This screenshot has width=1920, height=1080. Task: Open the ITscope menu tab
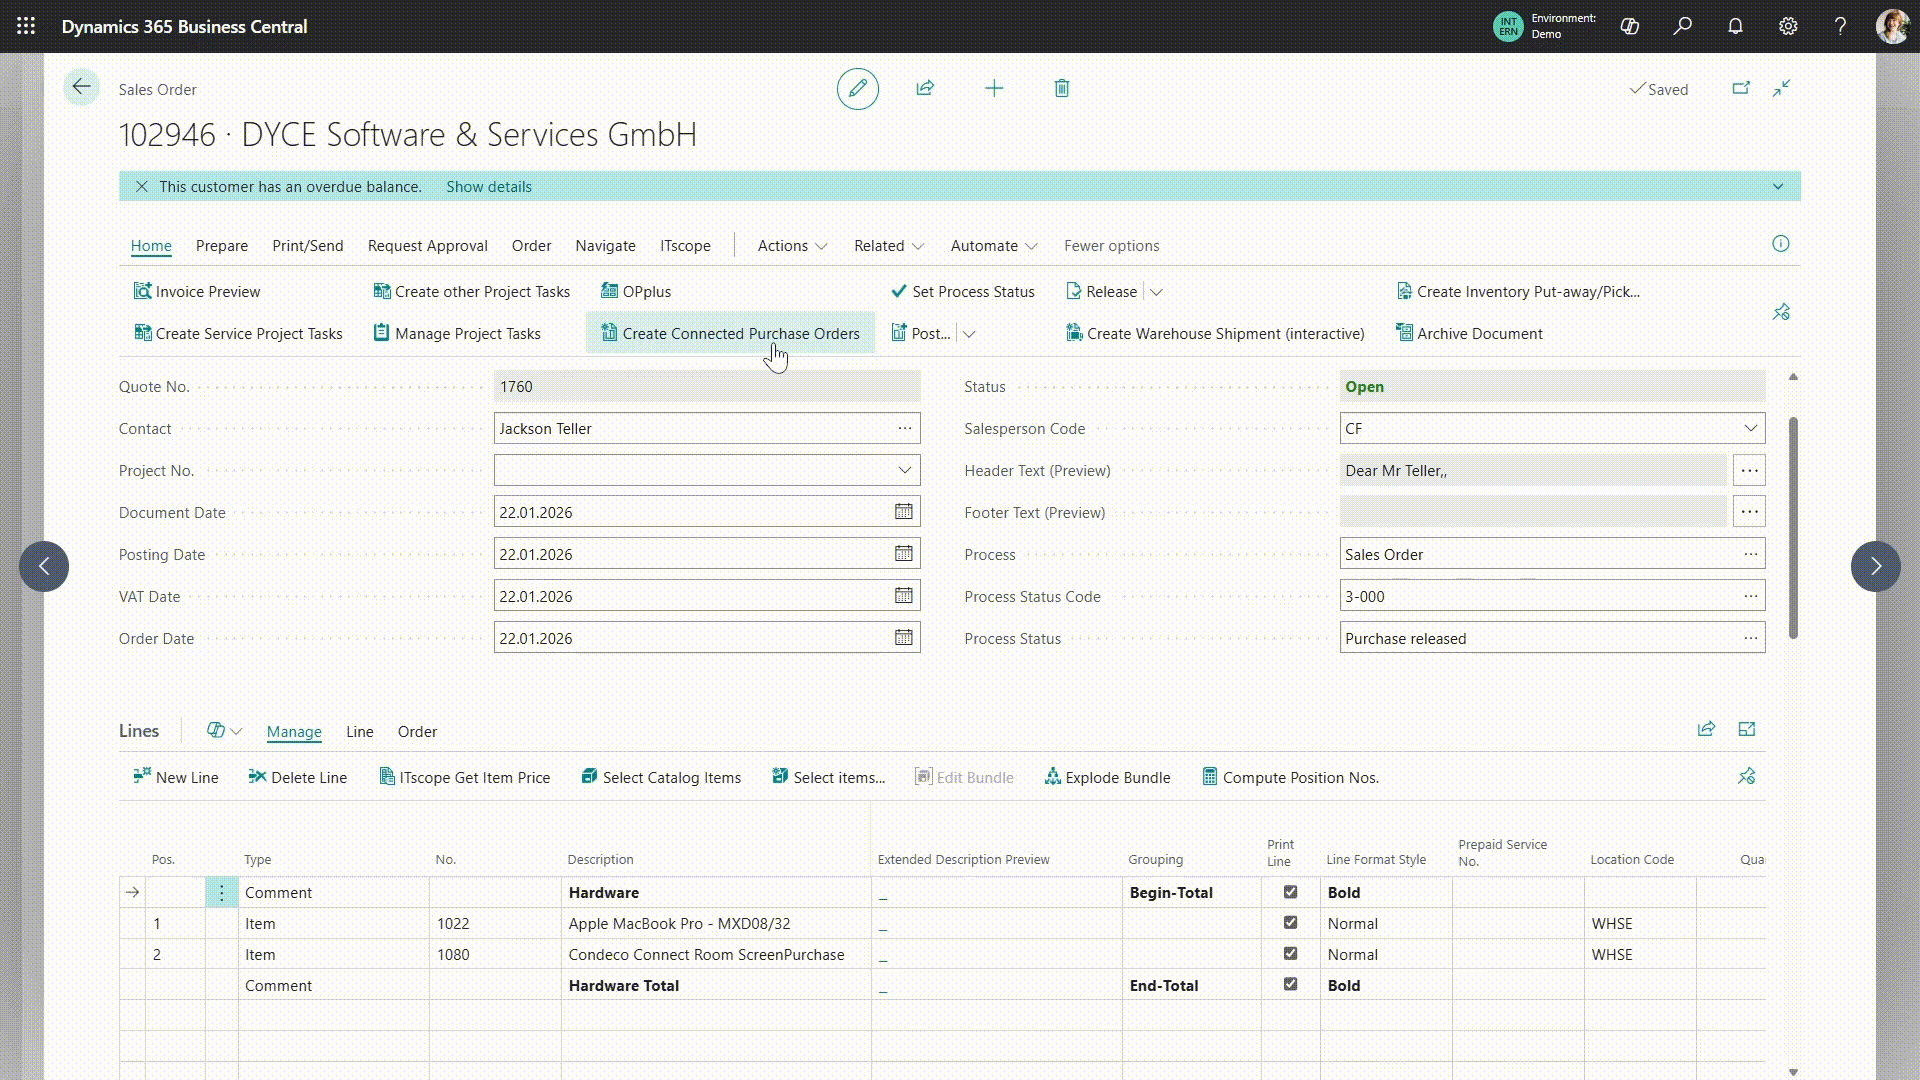point(685,246)
